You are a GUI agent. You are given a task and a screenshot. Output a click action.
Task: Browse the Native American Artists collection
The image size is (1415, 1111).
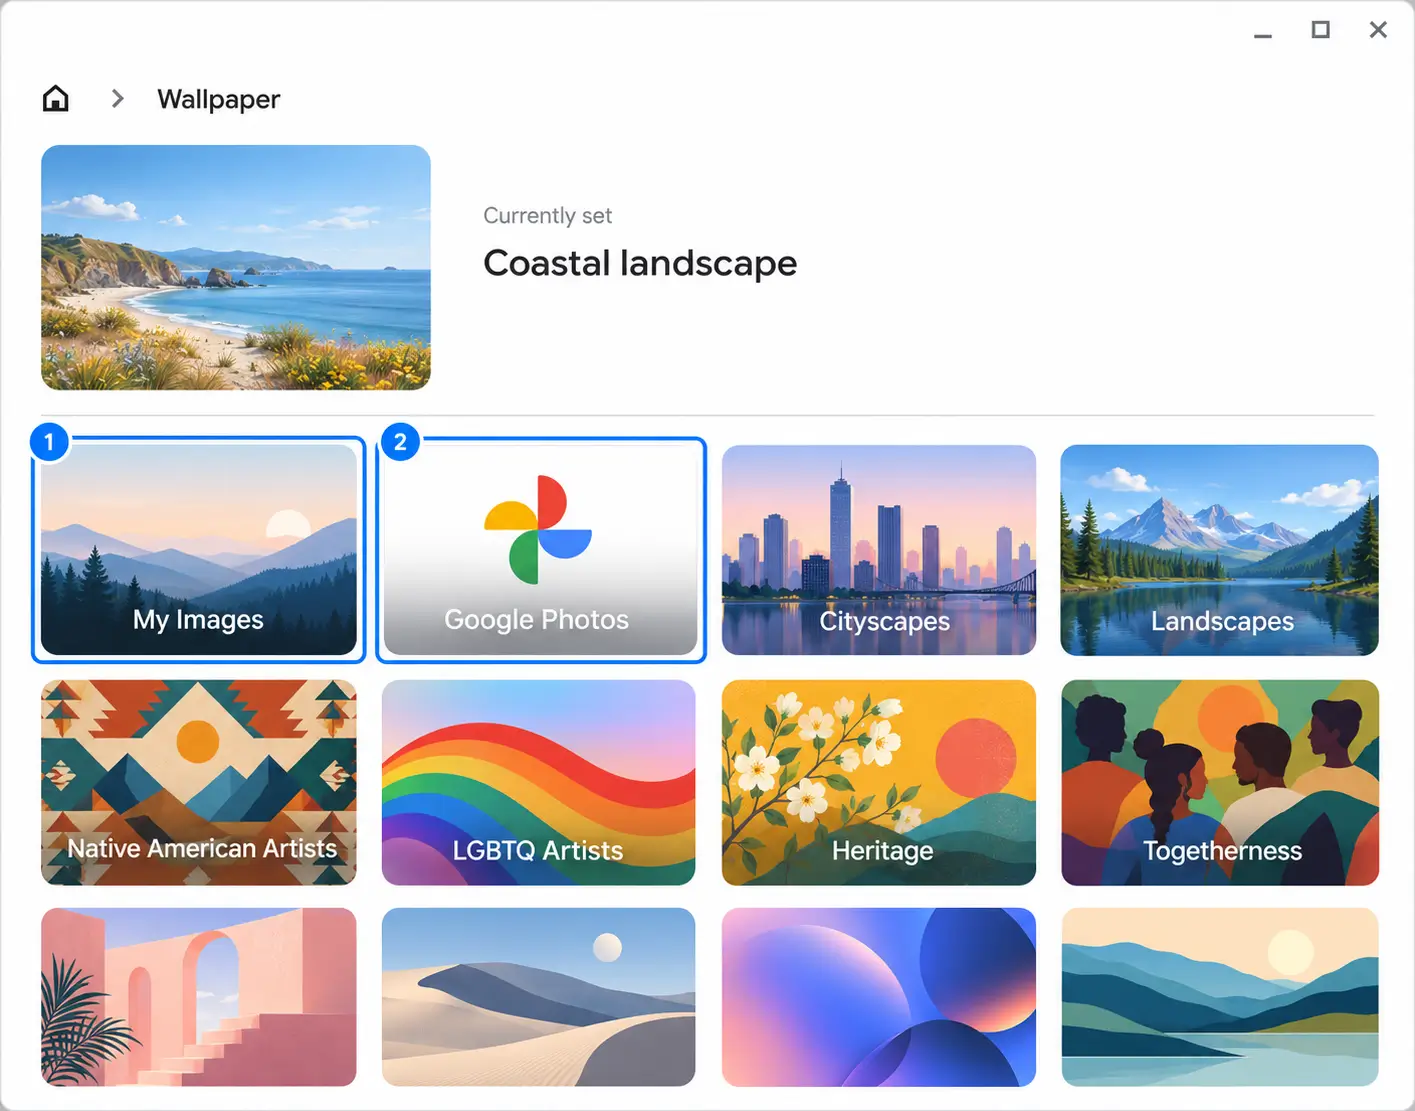(199, 782)
